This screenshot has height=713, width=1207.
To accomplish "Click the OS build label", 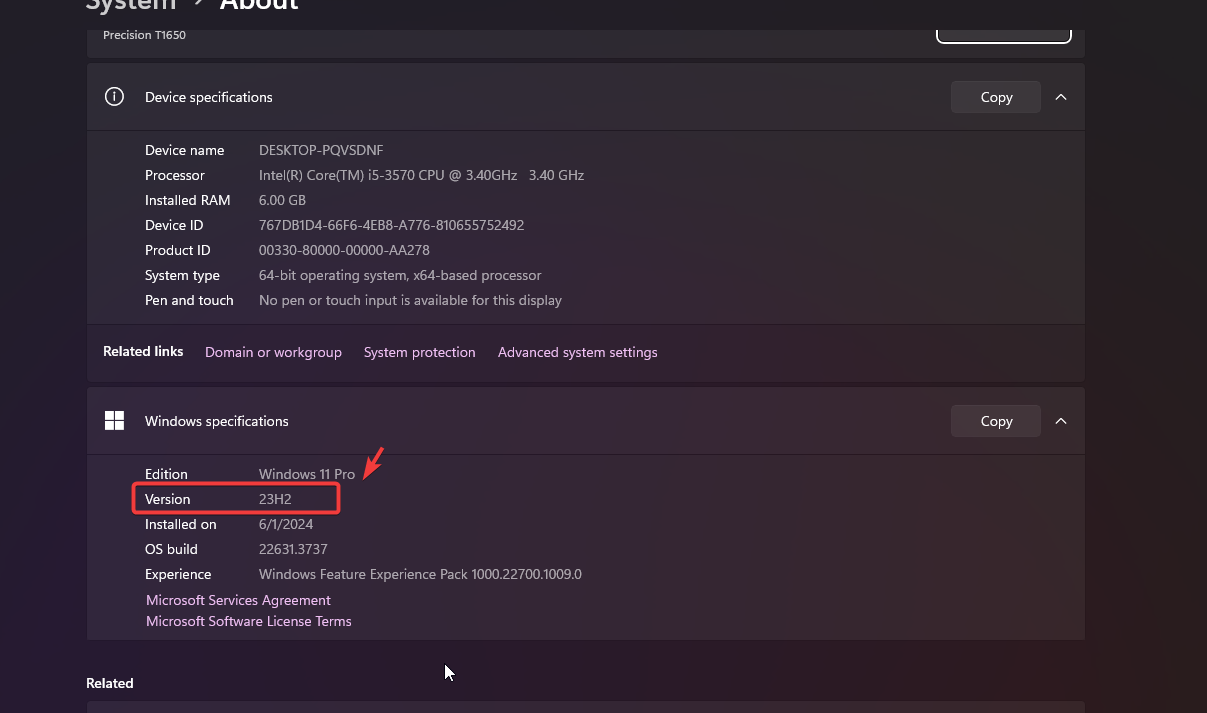I will pos(171,549).
